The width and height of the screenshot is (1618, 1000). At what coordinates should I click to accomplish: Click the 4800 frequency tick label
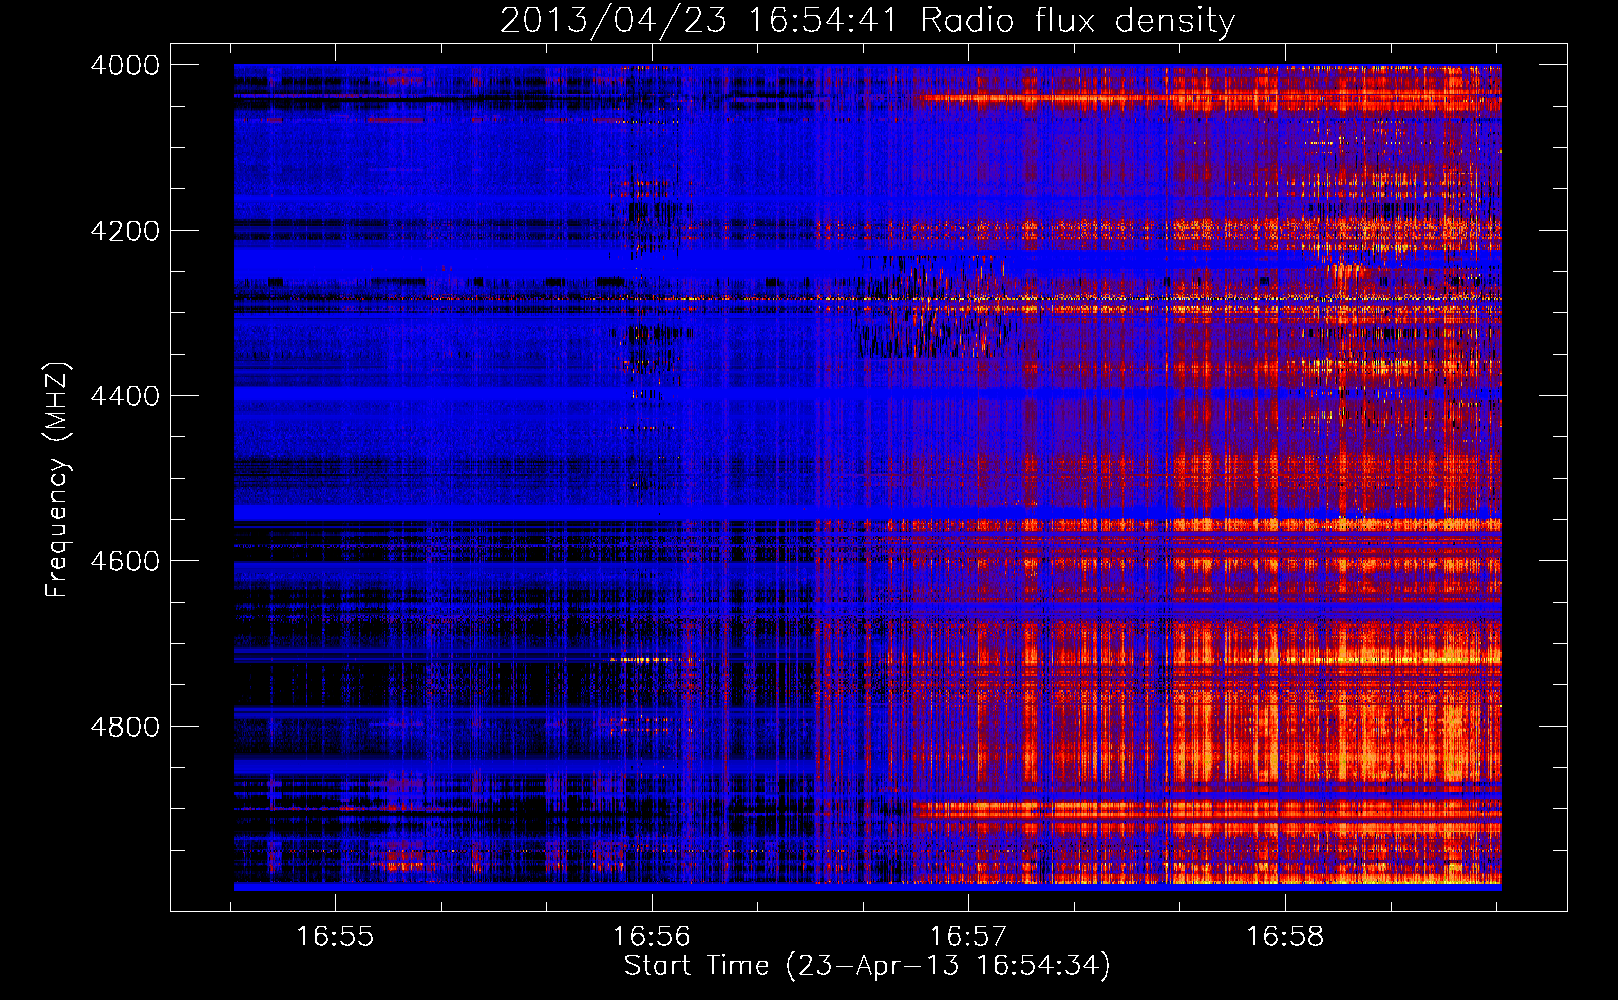125,727
